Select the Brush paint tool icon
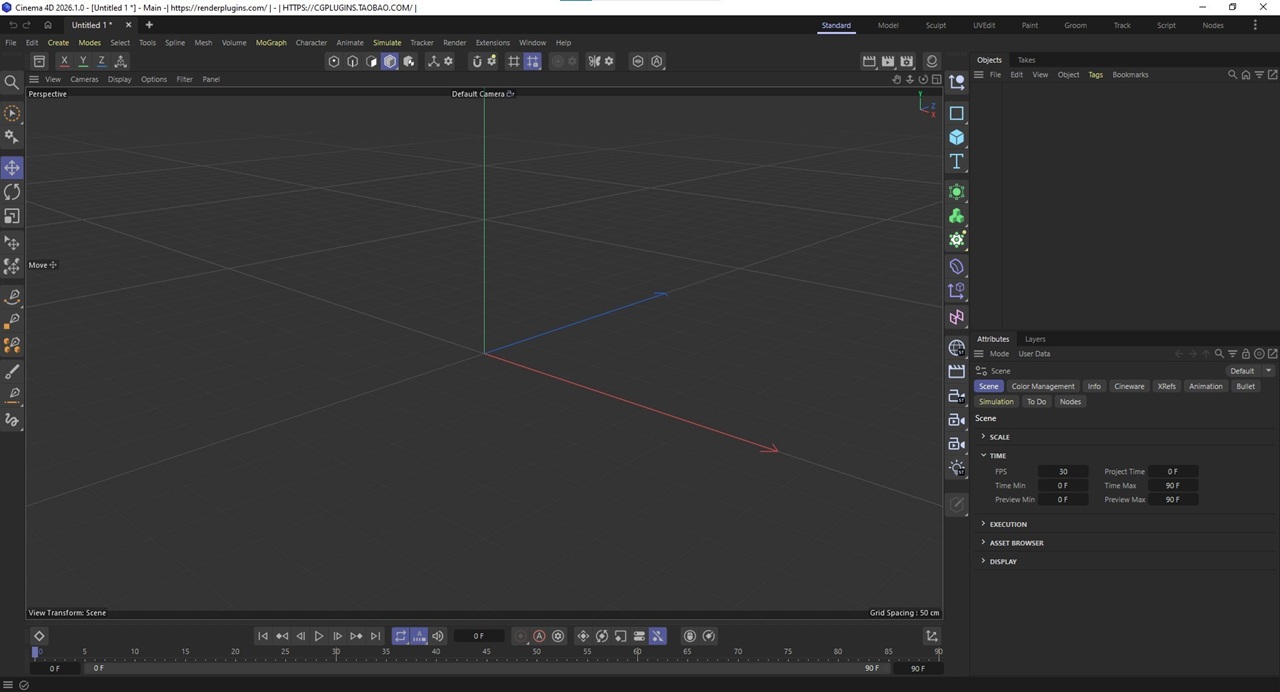This screenshot has width=1280, height=692. (x=12, y=372)
